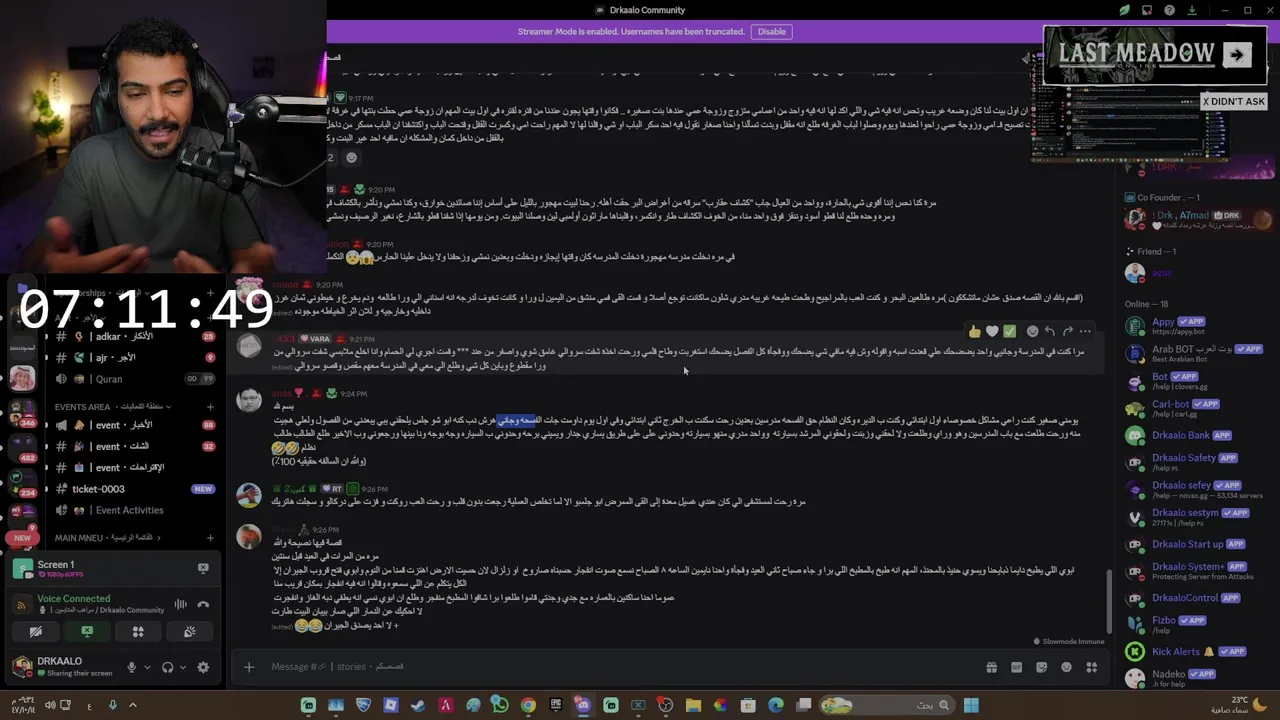Click the download update icon in title bar

(1191, 10)
